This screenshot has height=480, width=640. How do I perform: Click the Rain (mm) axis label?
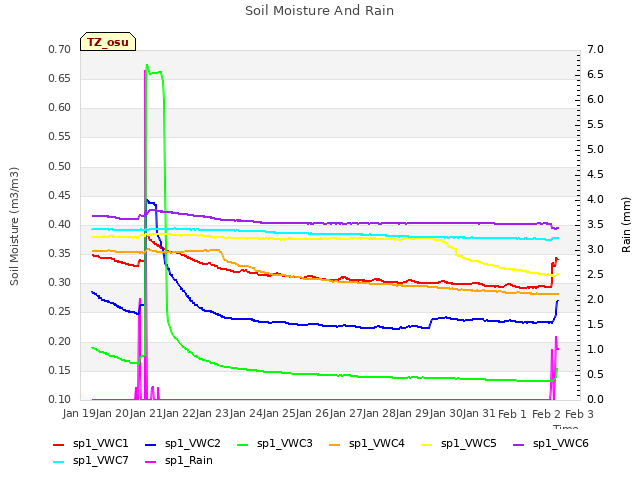click(626, 225)
